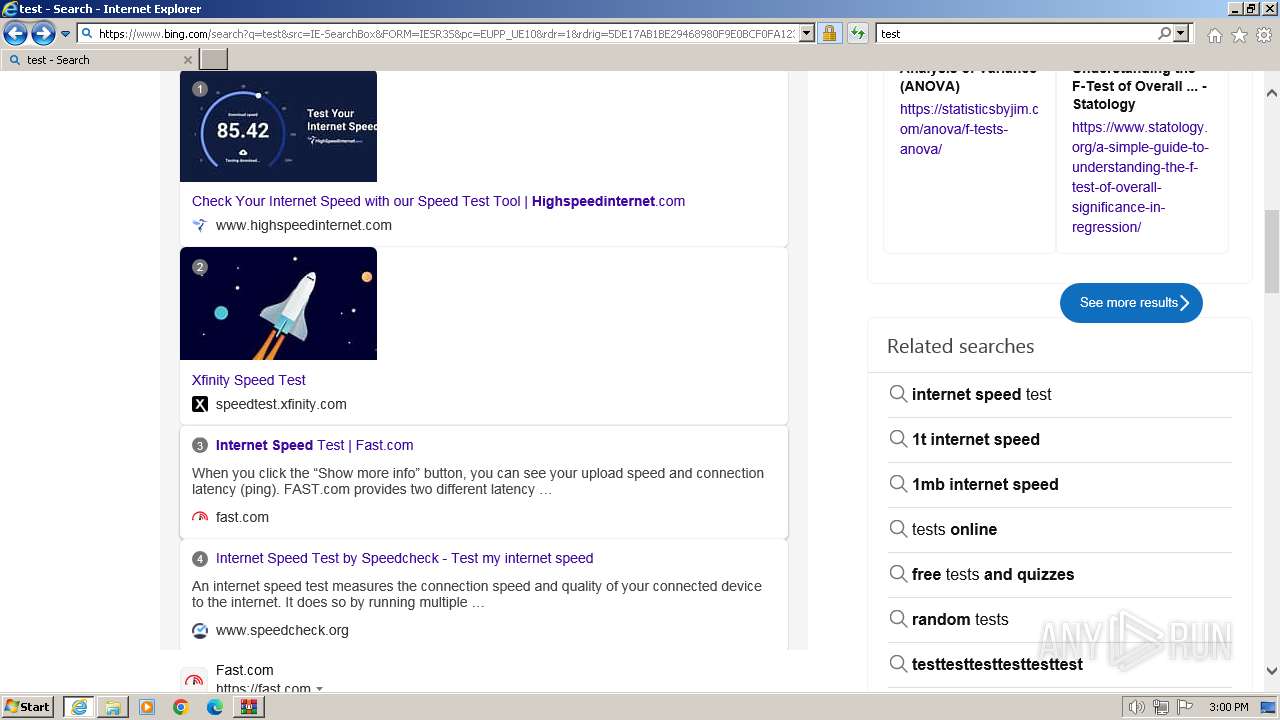Click the 3:00 PM system clock
1280x720 pixels.
coord(1228,707)
